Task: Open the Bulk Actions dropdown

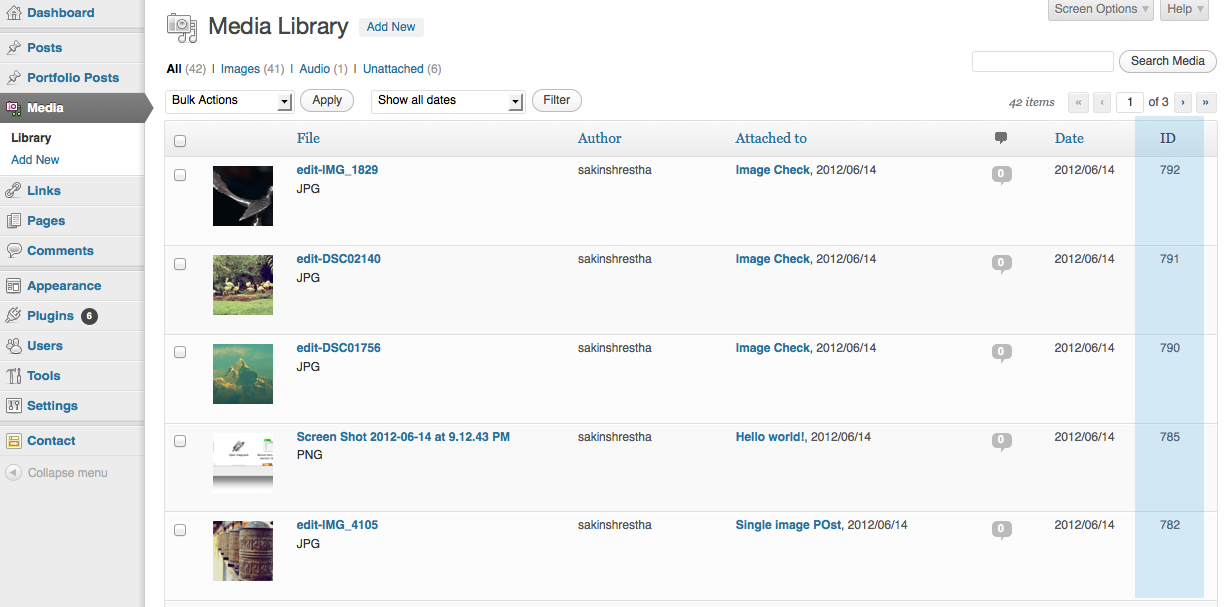Action: coord(229,101)
